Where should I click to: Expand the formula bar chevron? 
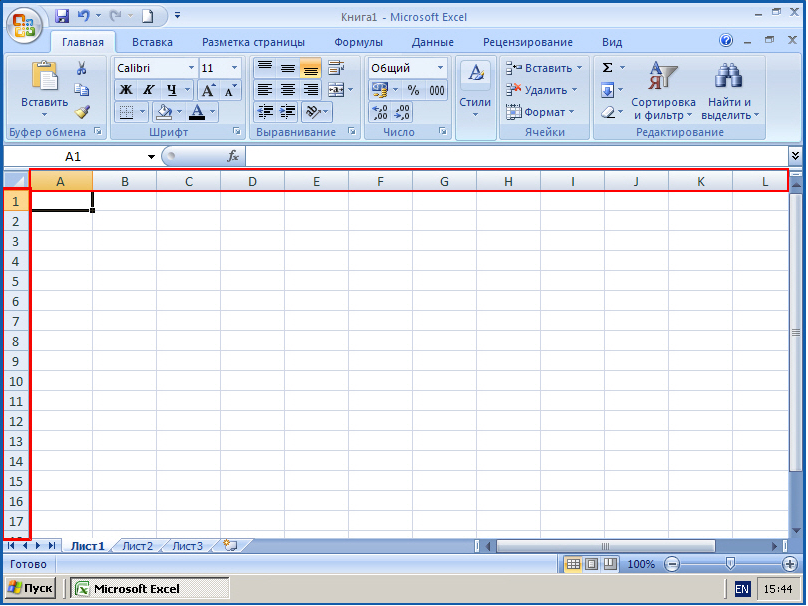(x=795, y=156)
